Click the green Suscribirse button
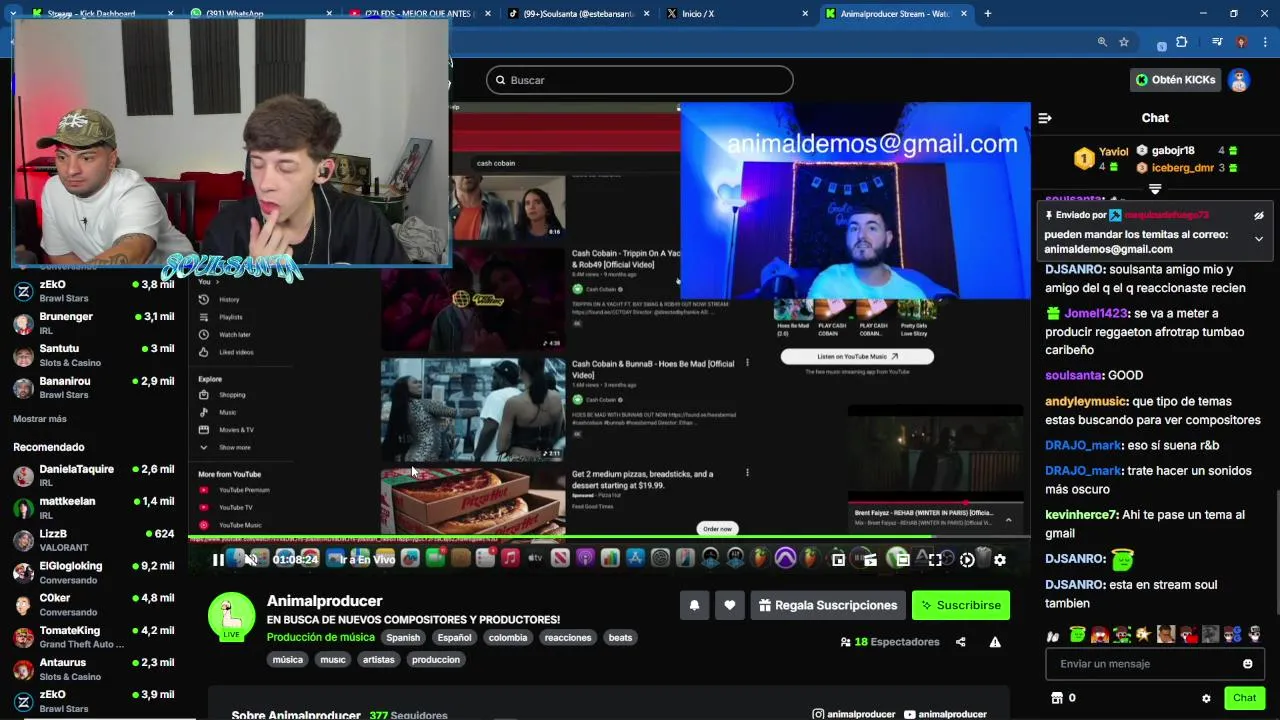The height and width of the screenshot is (720, 1280). click(x=961, y=605)
